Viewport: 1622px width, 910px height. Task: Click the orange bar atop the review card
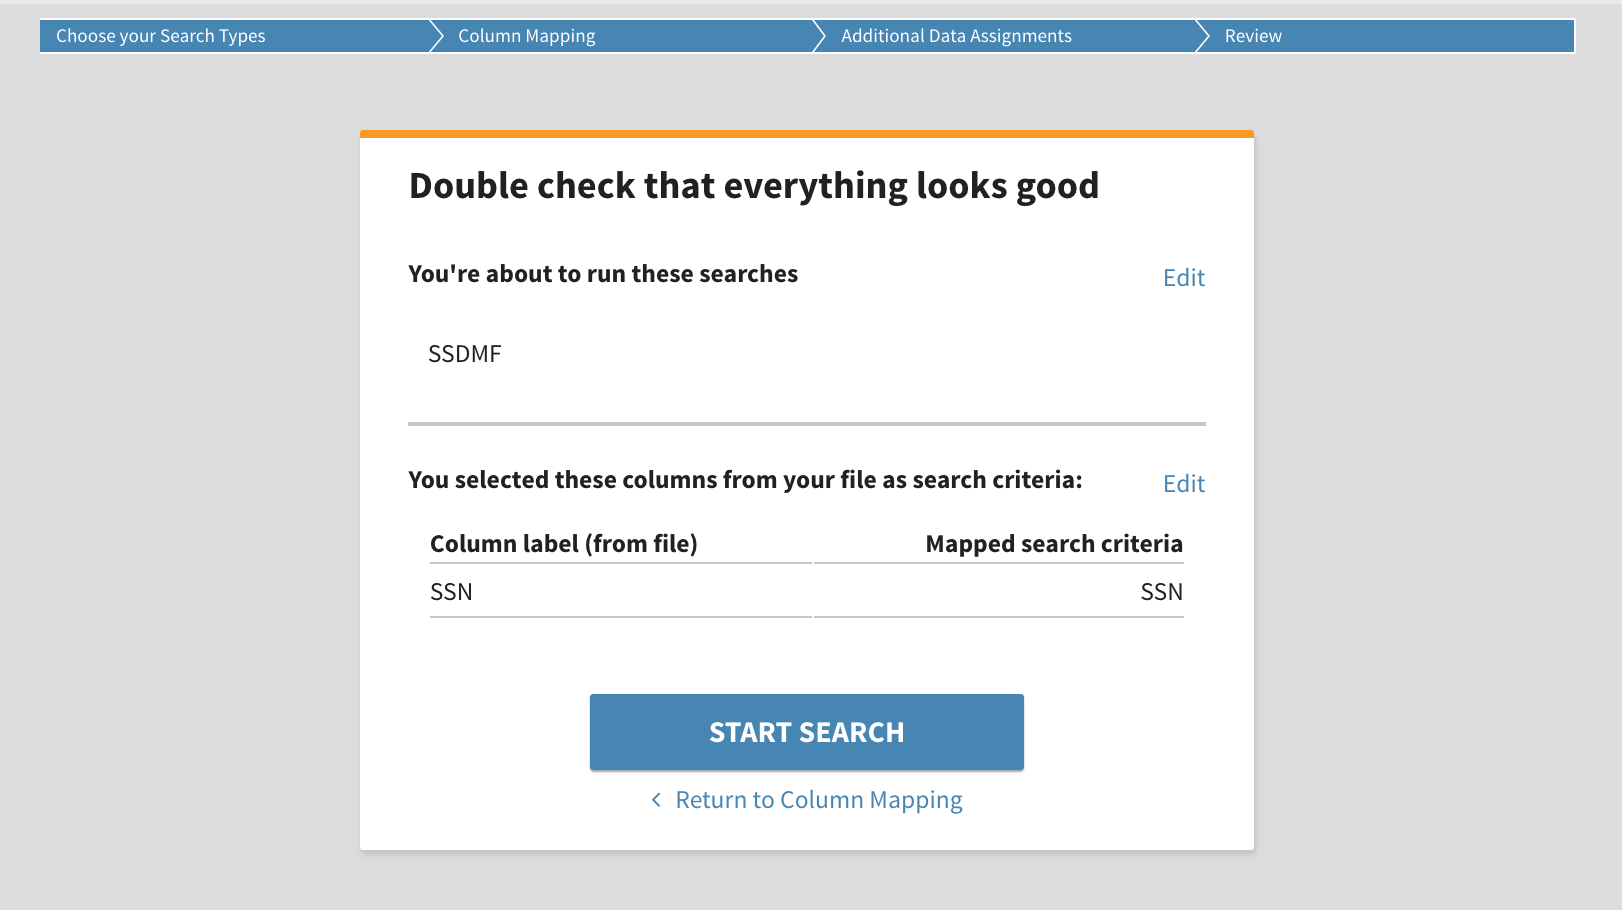[807, 131]
